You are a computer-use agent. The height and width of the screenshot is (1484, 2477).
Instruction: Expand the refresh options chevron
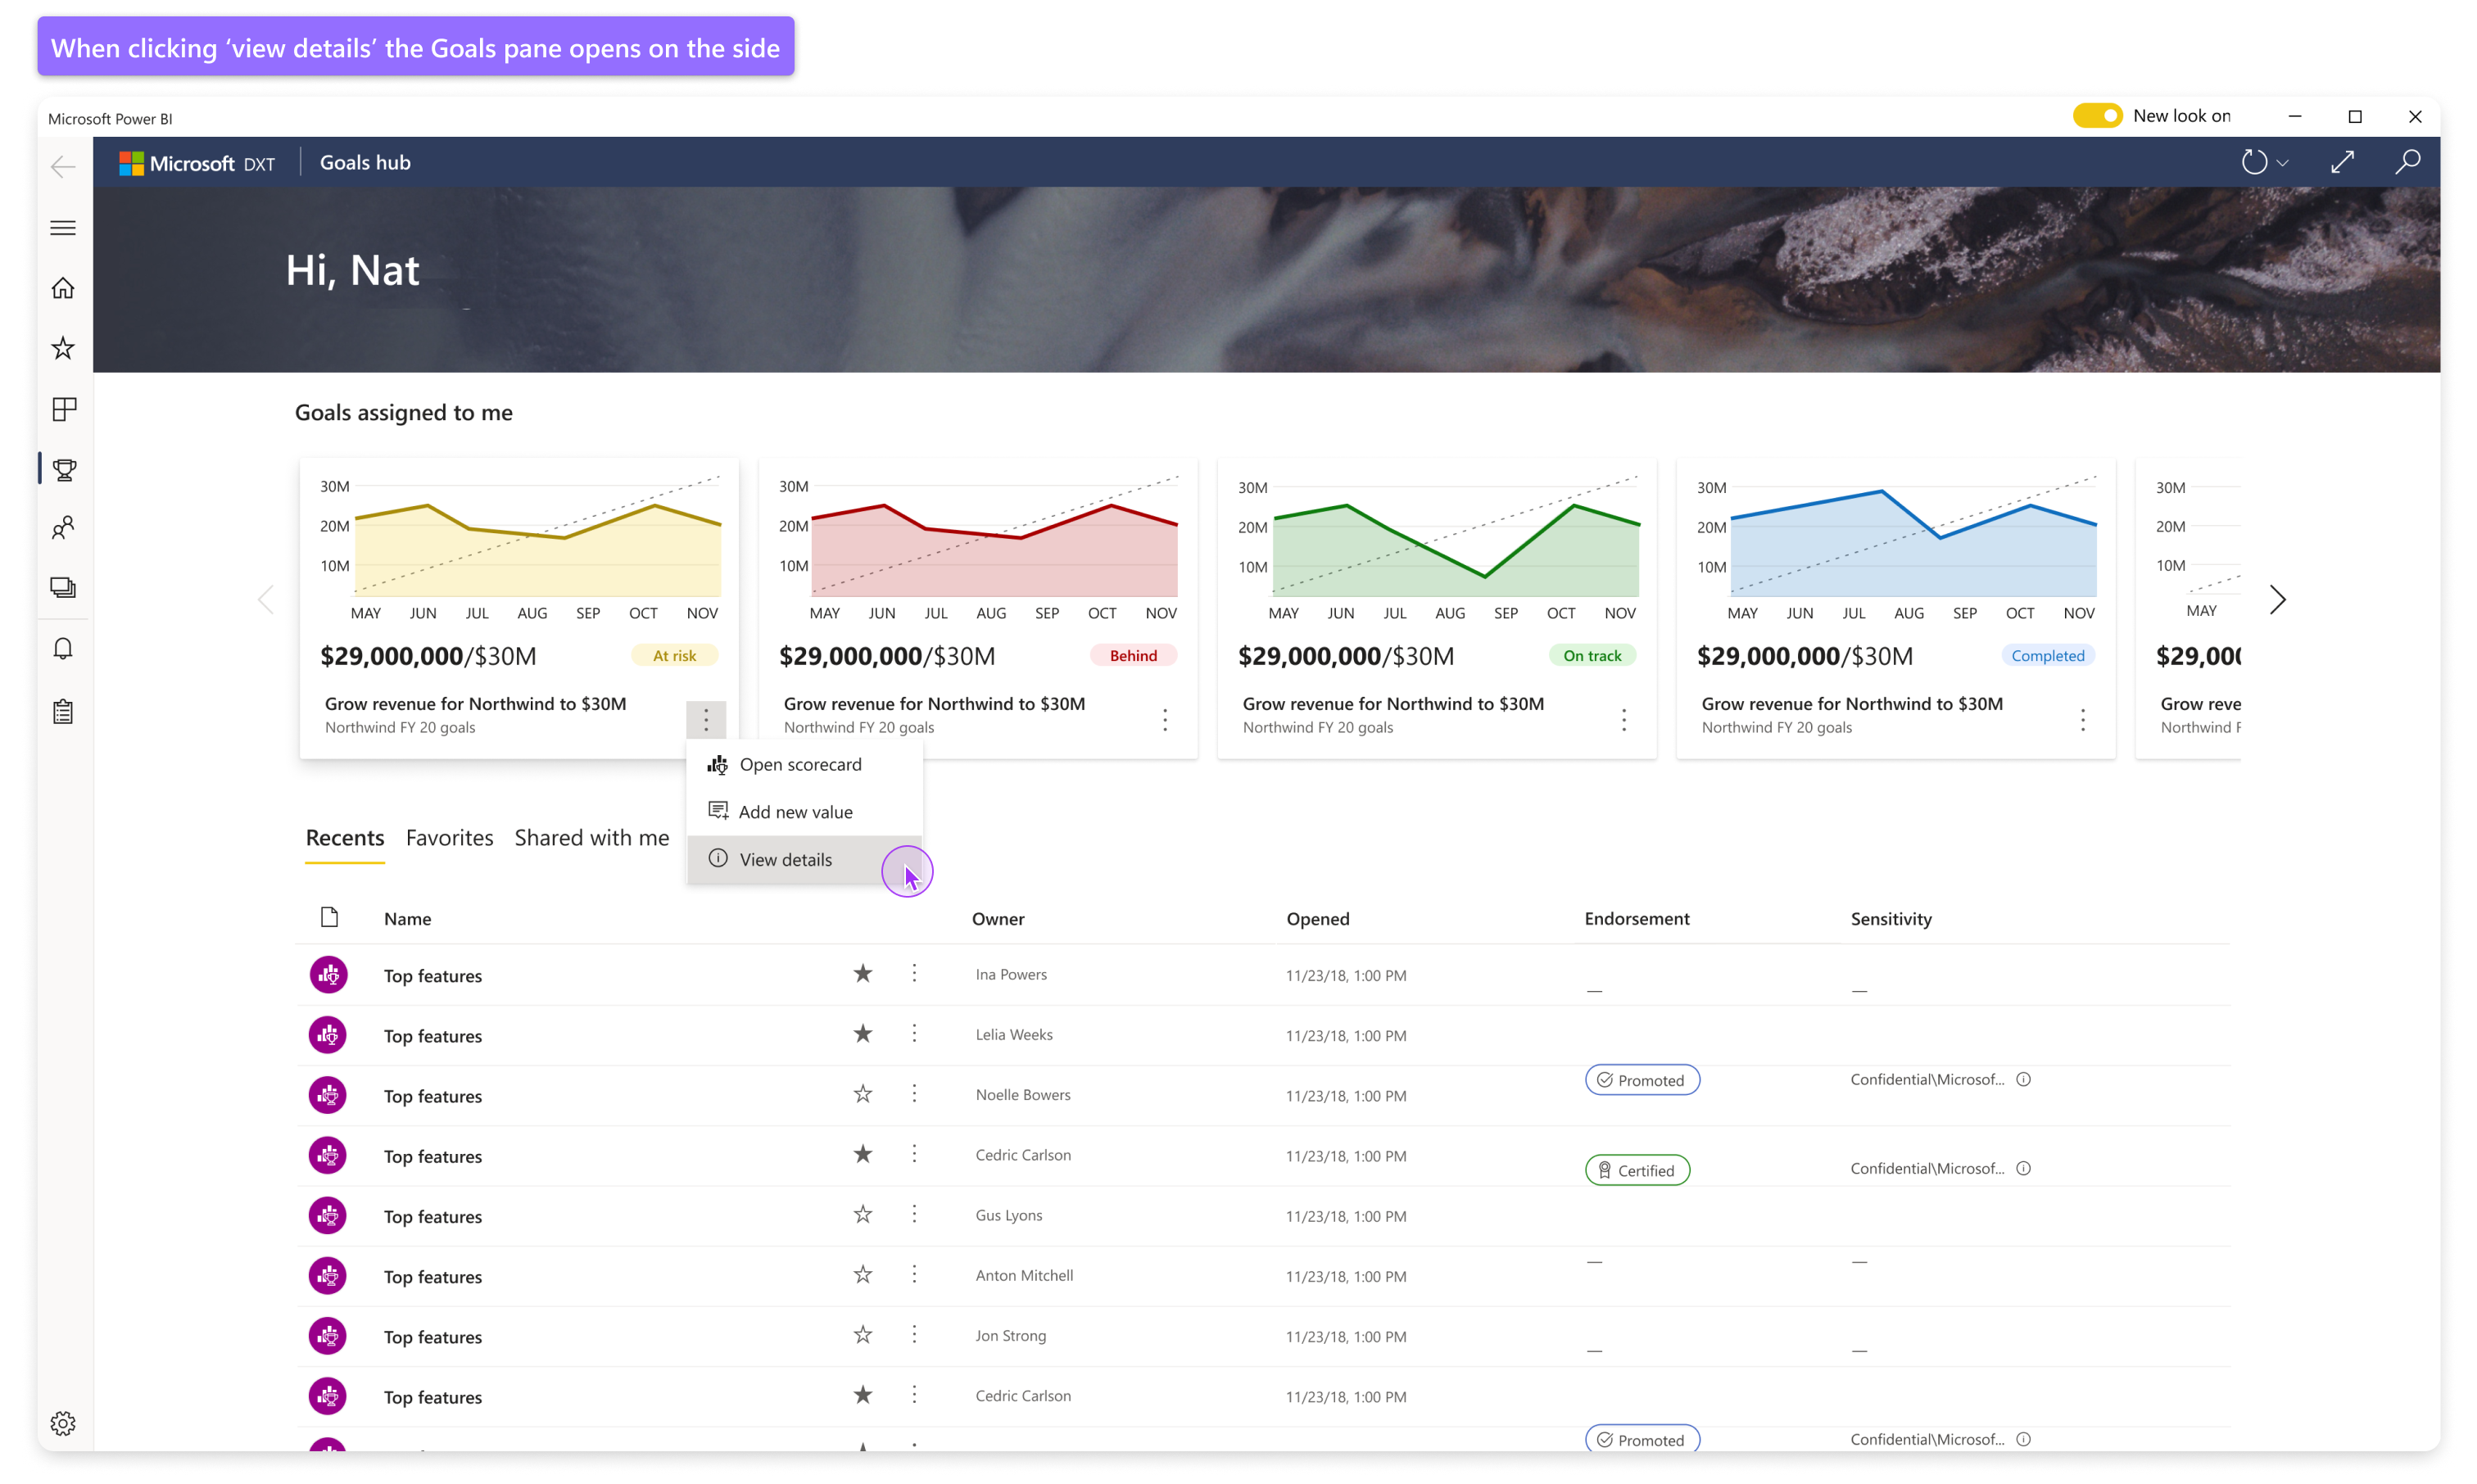[x=2282, y=163]
